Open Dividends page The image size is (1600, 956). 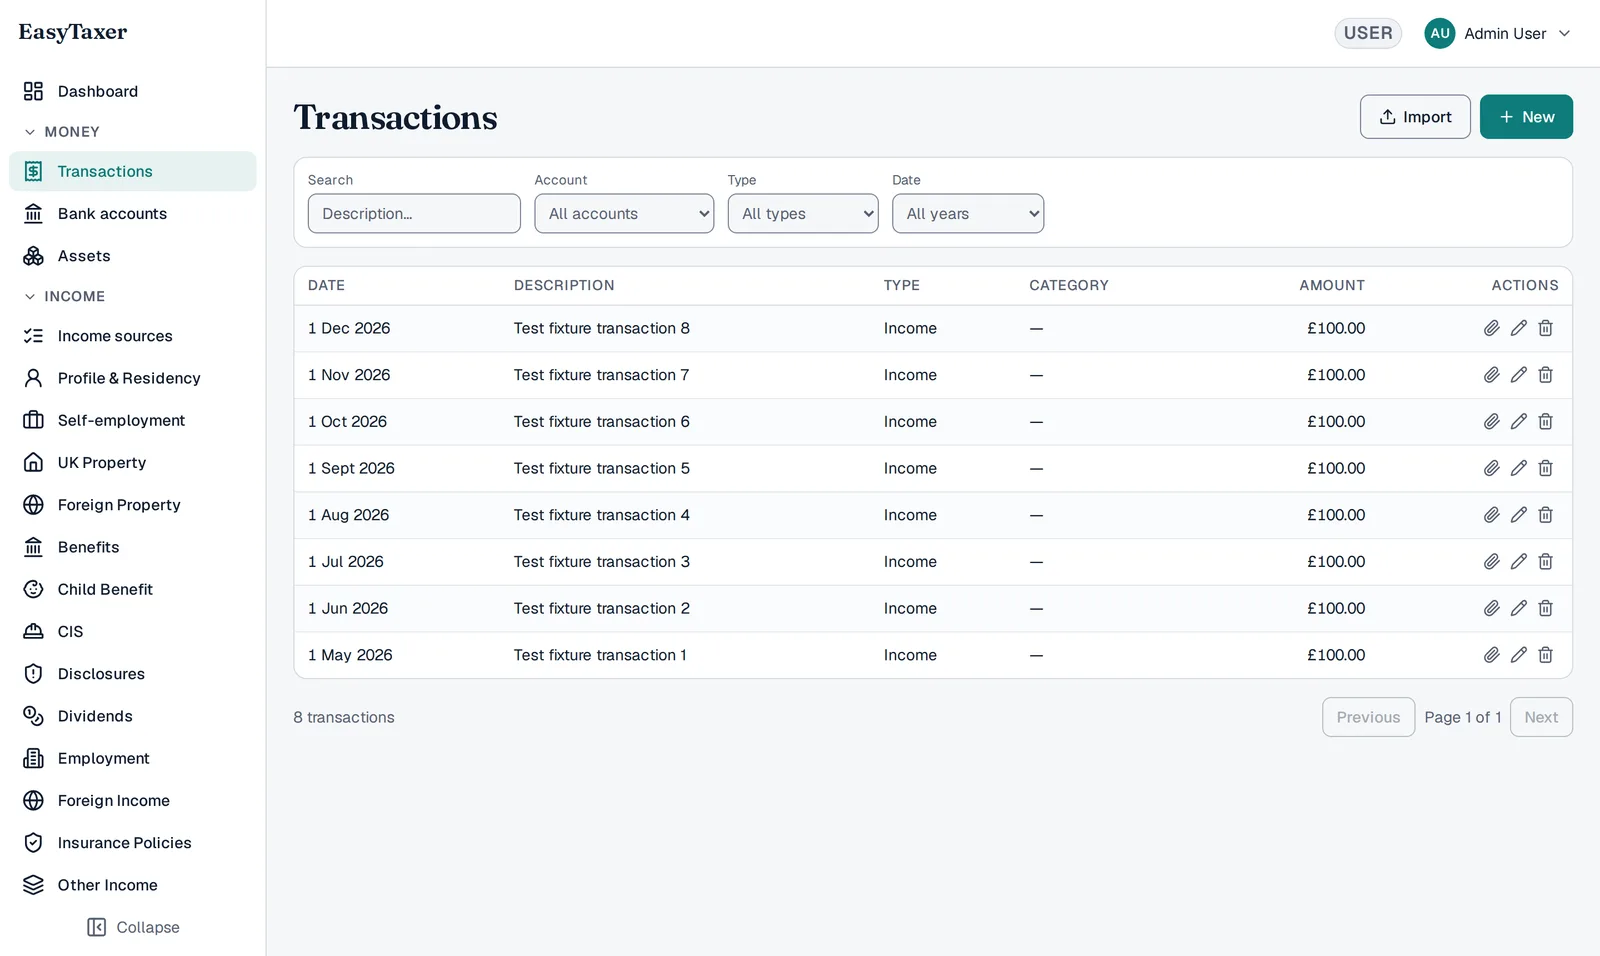133,716
